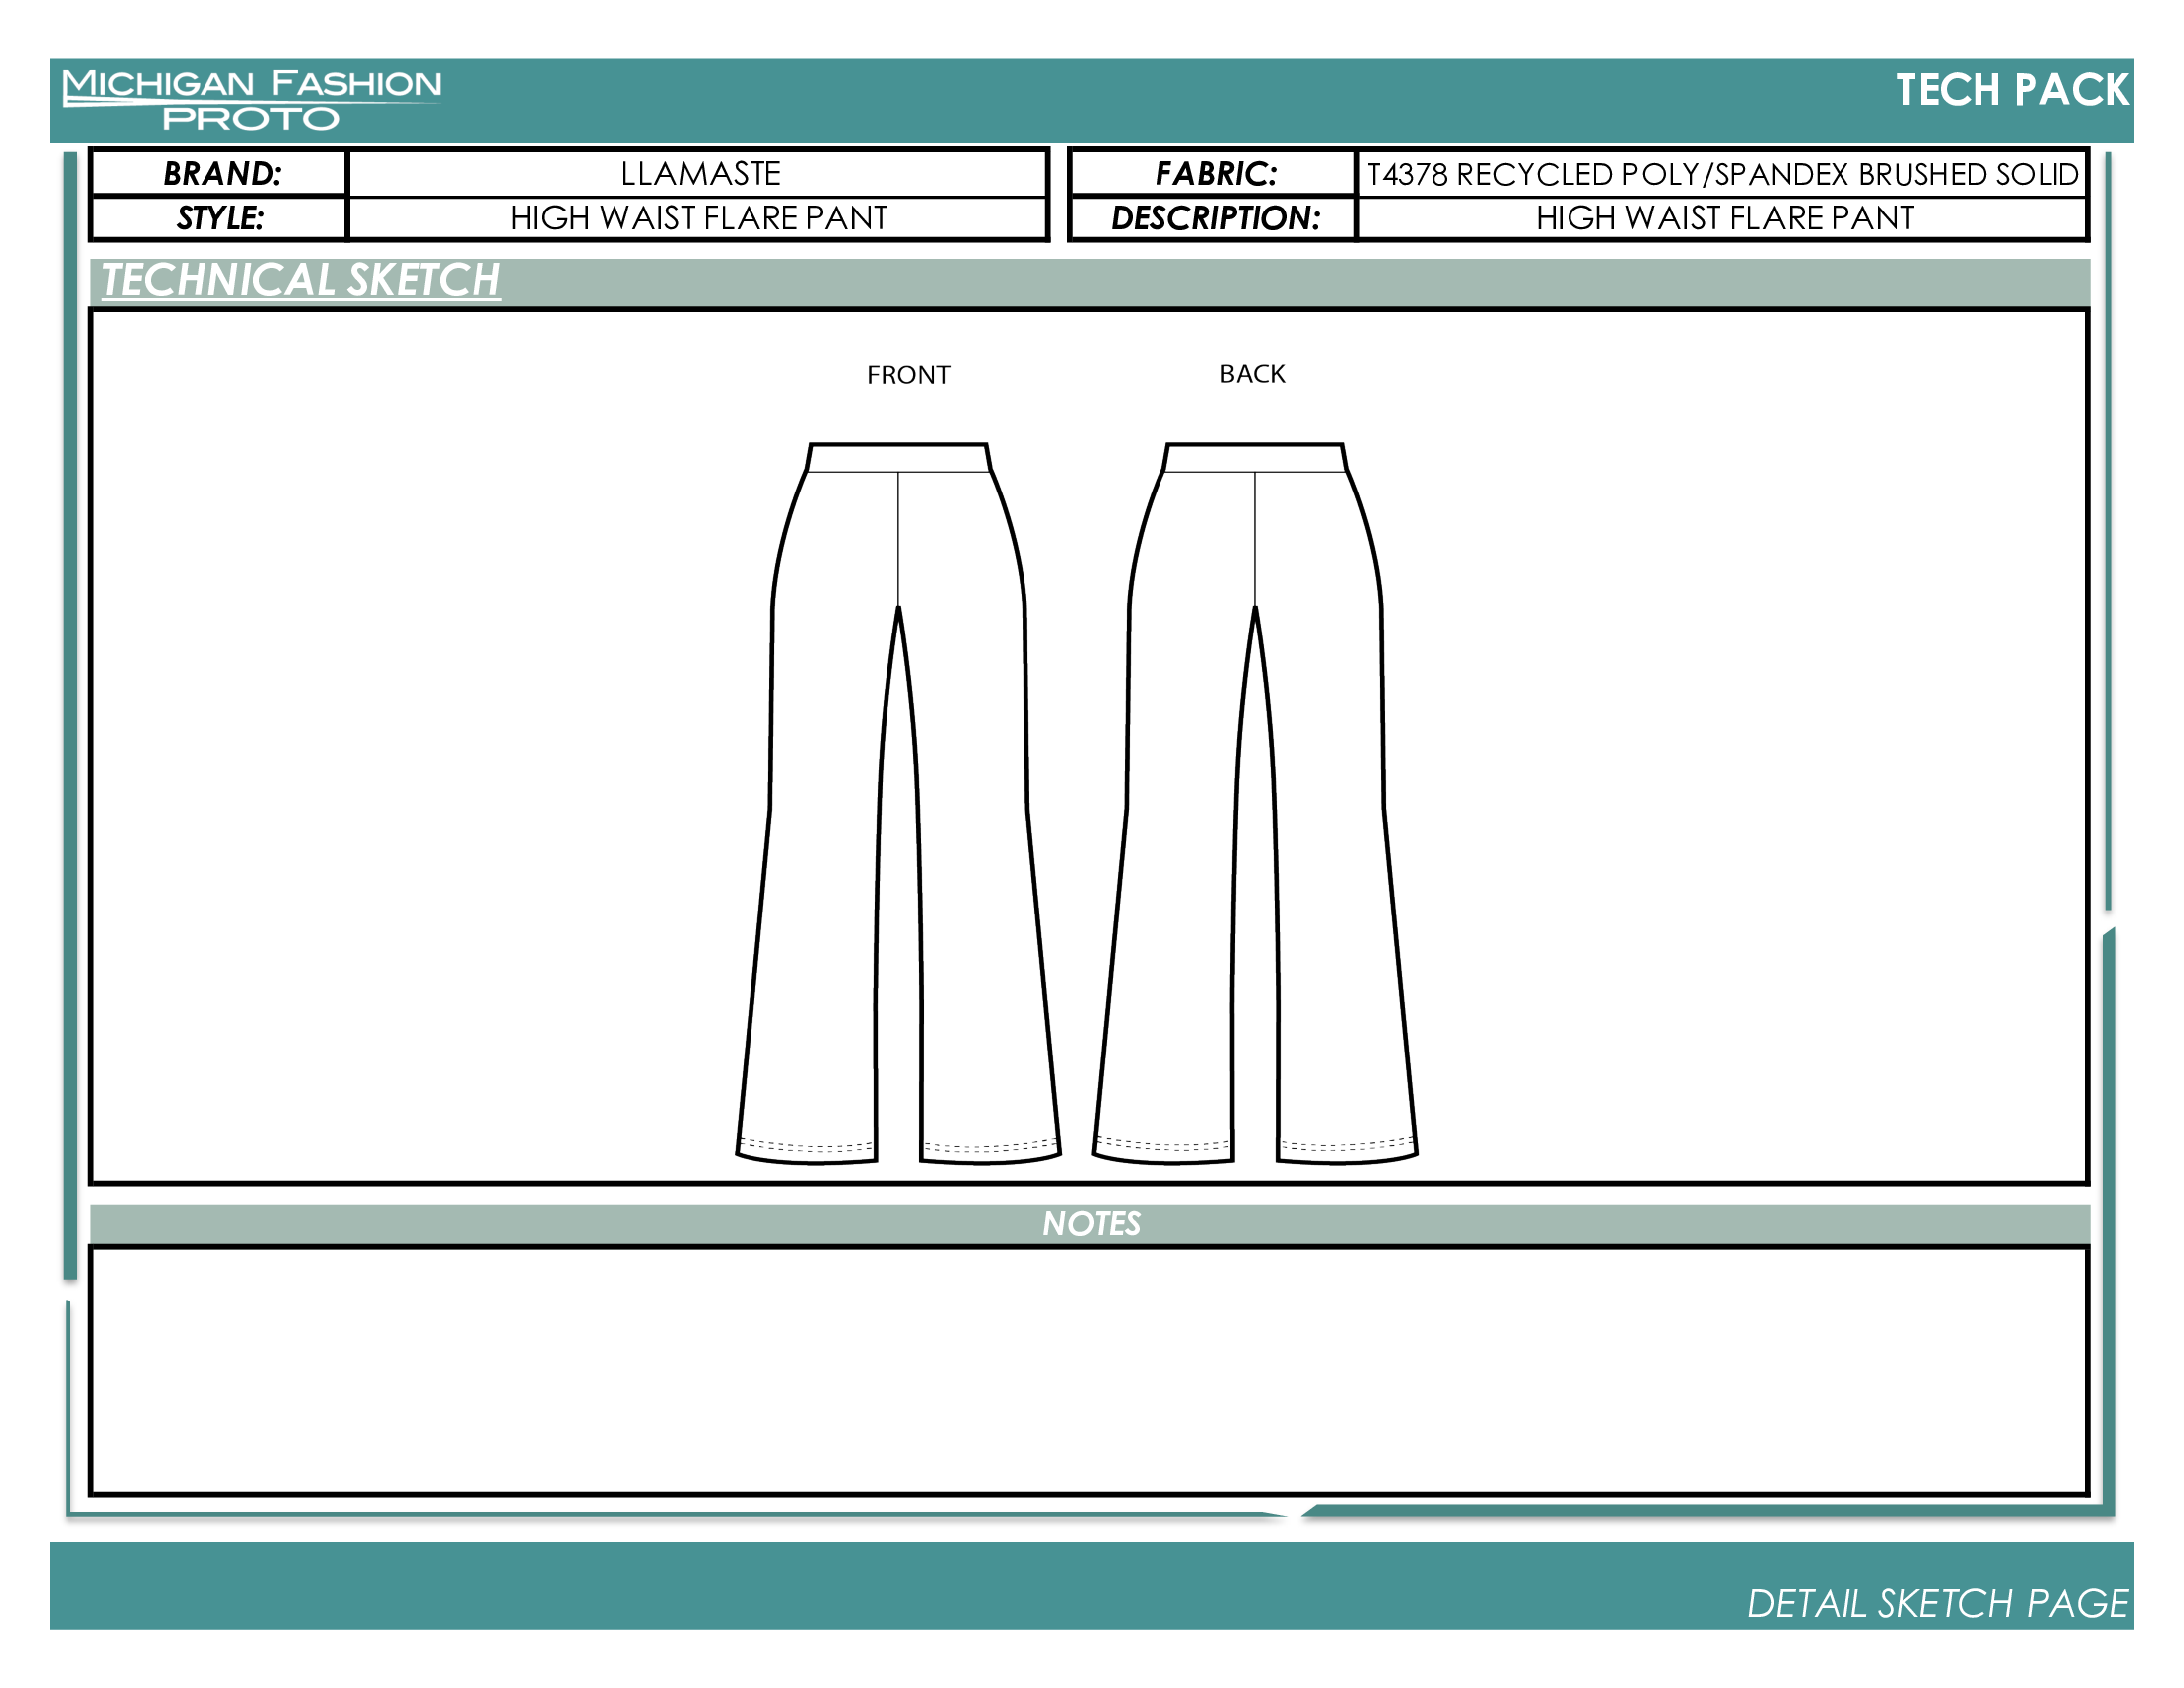The width and height of the screenshot is (2184, 1688).
Task: Click inside the empty notes box
Action: coord(1089,1371)
